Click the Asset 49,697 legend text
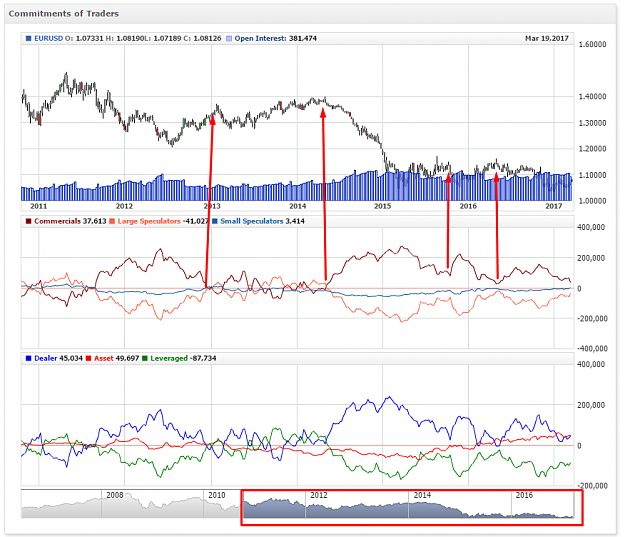This screenshot has height=537, width=625. click(116, 358)
